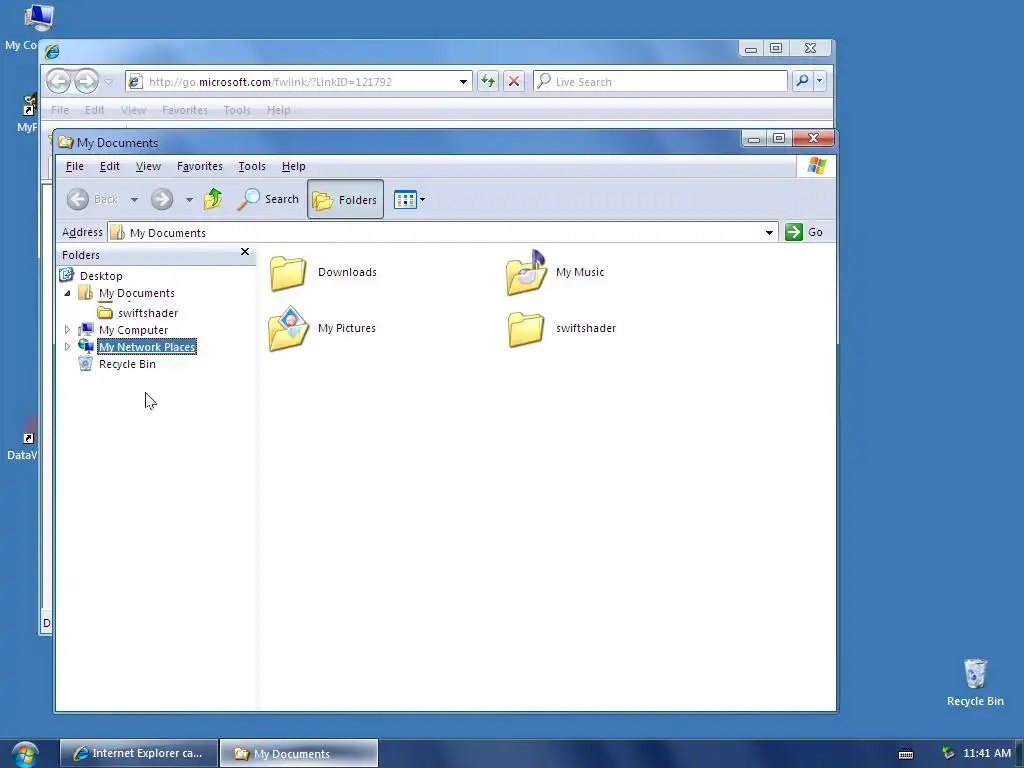
Task: Click the Internet Explorer URL address field
Action: [x=299, y=82]
